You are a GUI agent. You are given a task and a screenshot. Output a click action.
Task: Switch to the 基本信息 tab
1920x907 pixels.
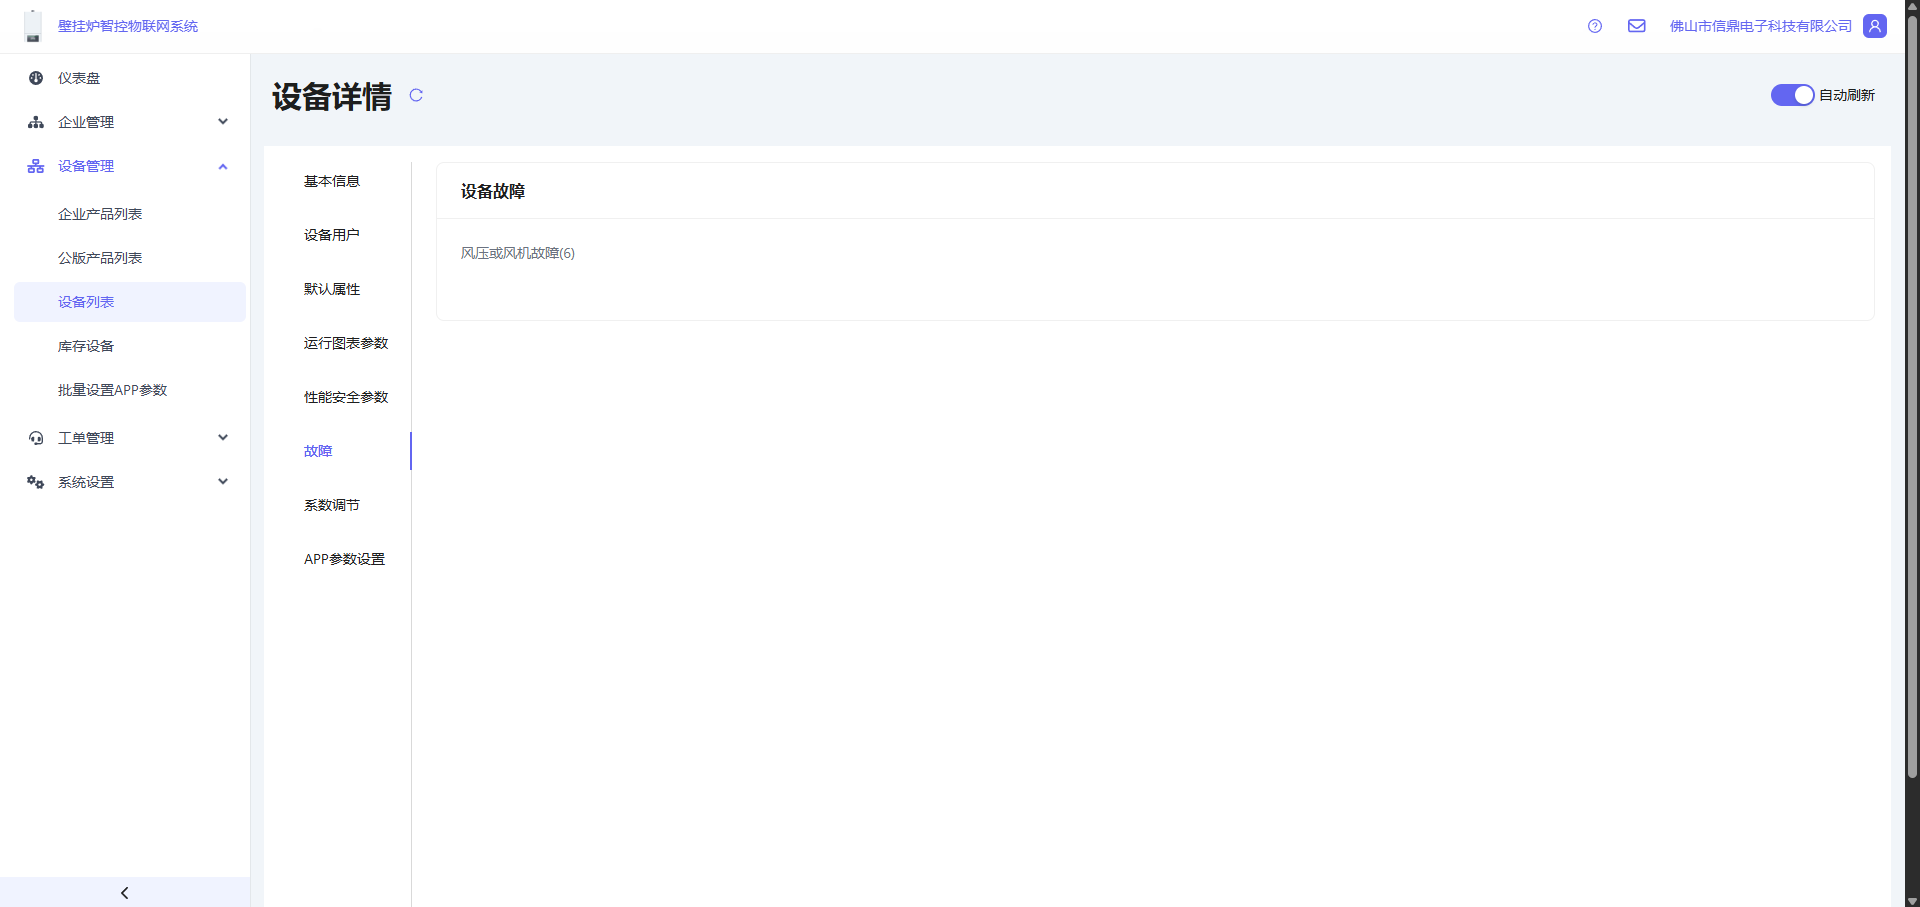pyautogui.click(x=332, y=181)
